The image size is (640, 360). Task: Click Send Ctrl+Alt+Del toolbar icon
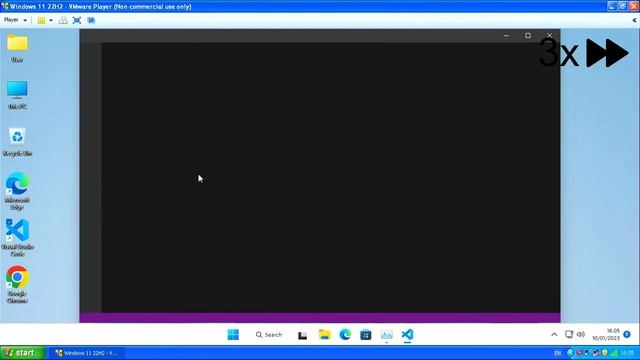pos(63,20)
